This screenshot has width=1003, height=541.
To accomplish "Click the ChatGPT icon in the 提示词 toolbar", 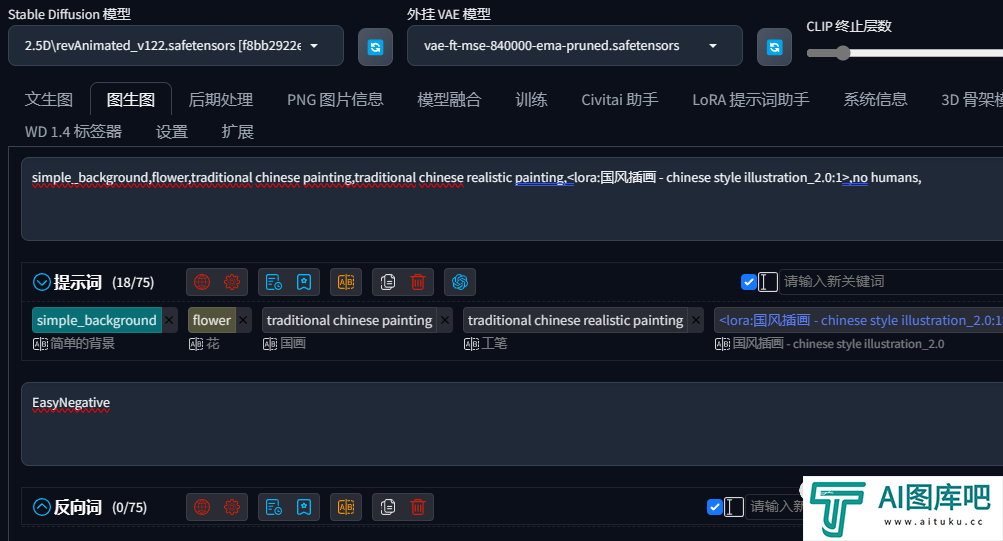I will click(x=460, y=282).
